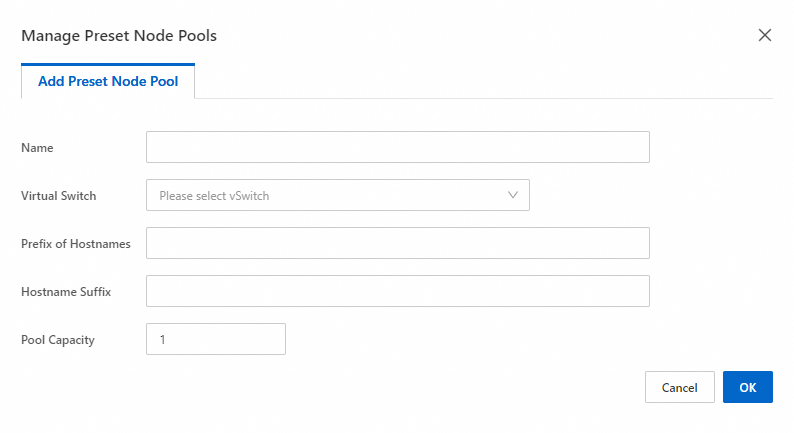Select the Add Preset Node Pool tab
Screen dimensions: 794x433
pyautogui.click(x=108, y=82)
